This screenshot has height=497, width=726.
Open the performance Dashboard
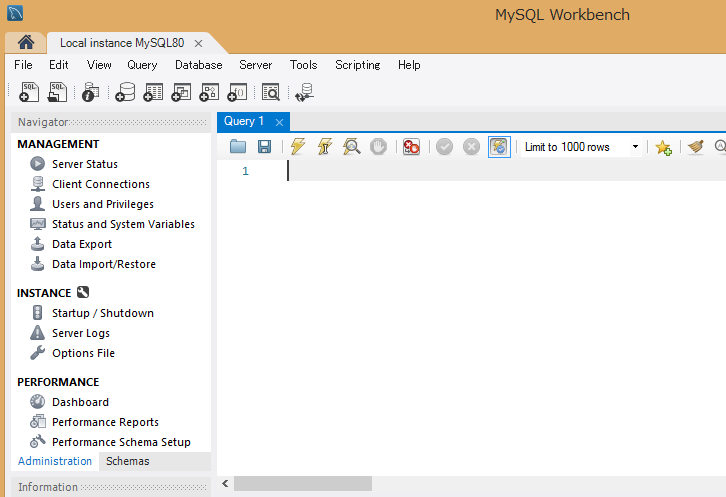click(80, 402)
